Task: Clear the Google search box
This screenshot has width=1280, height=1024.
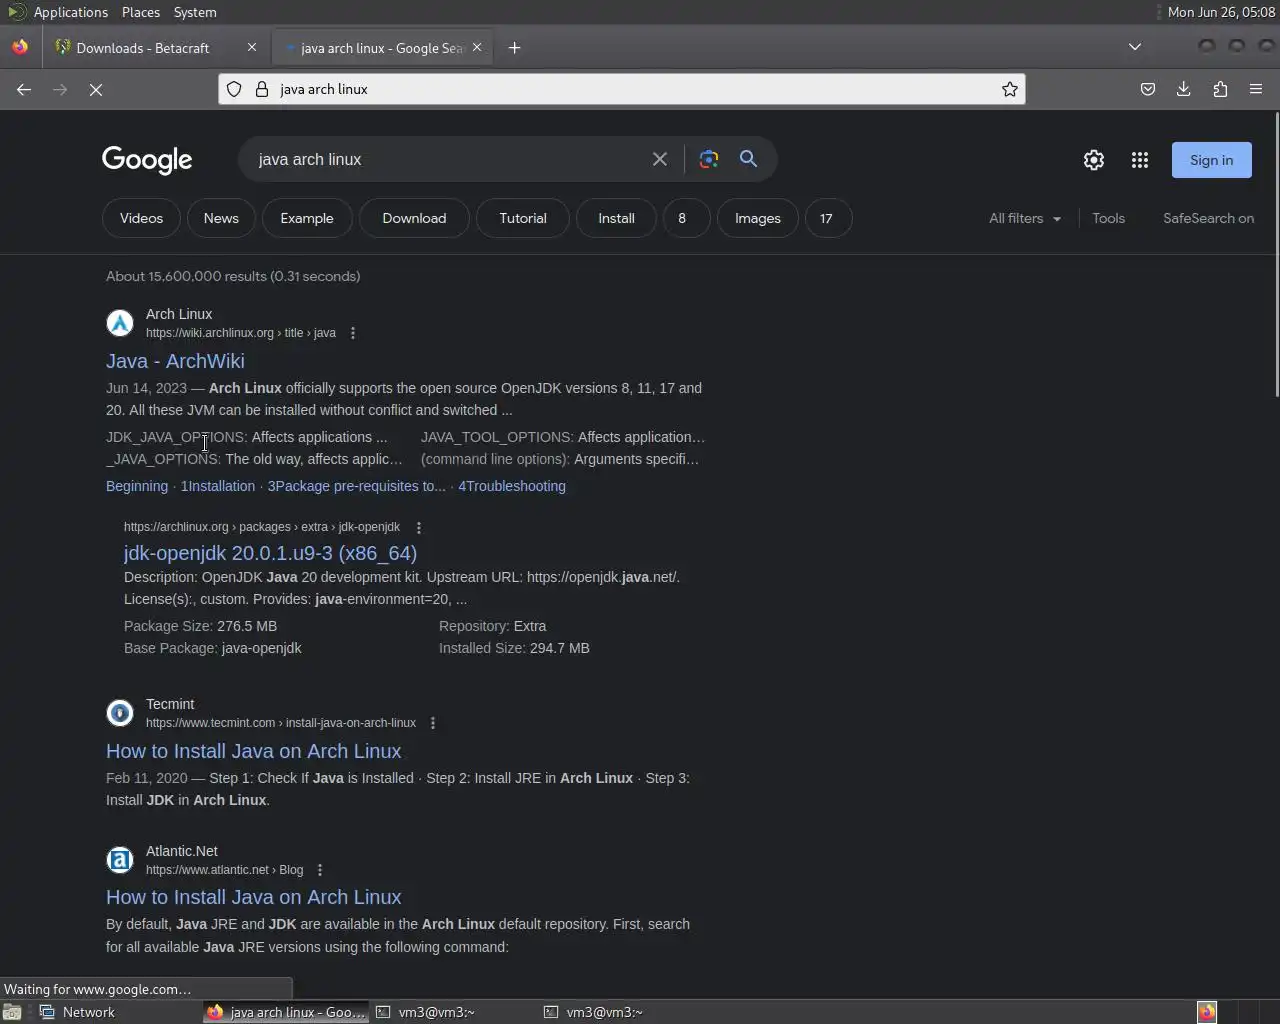Action: [660, 159]
